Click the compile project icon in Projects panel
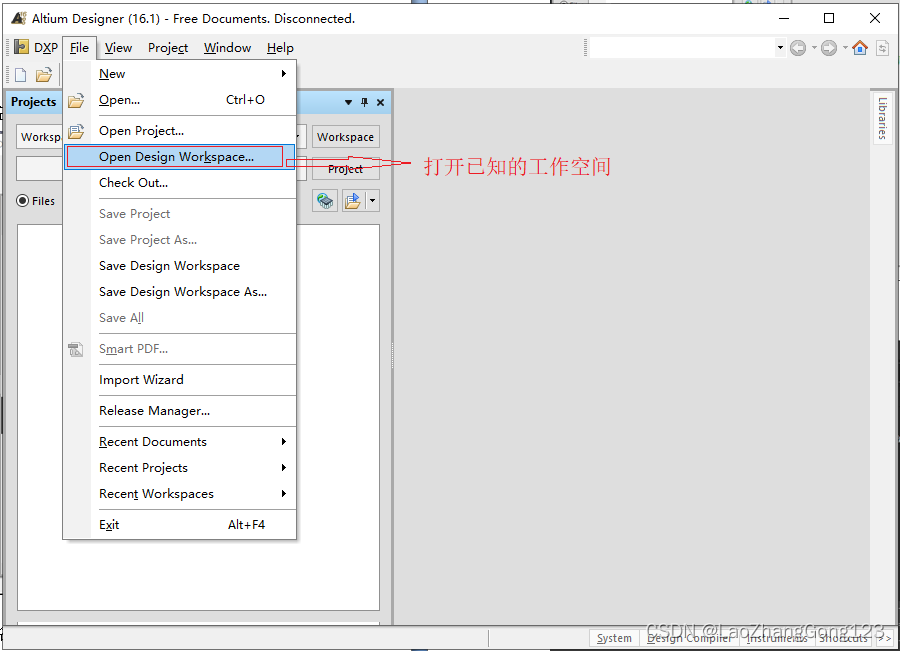Viewport: 900px width, 651px height. [x=325, y=201]
